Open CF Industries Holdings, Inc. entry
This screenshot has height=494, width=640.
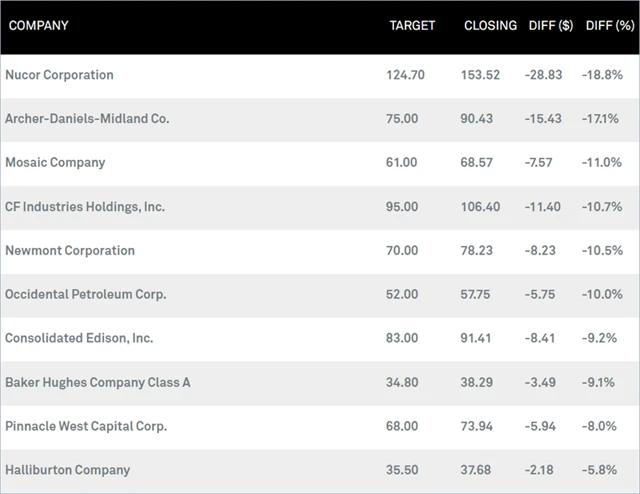pos(85,206)
